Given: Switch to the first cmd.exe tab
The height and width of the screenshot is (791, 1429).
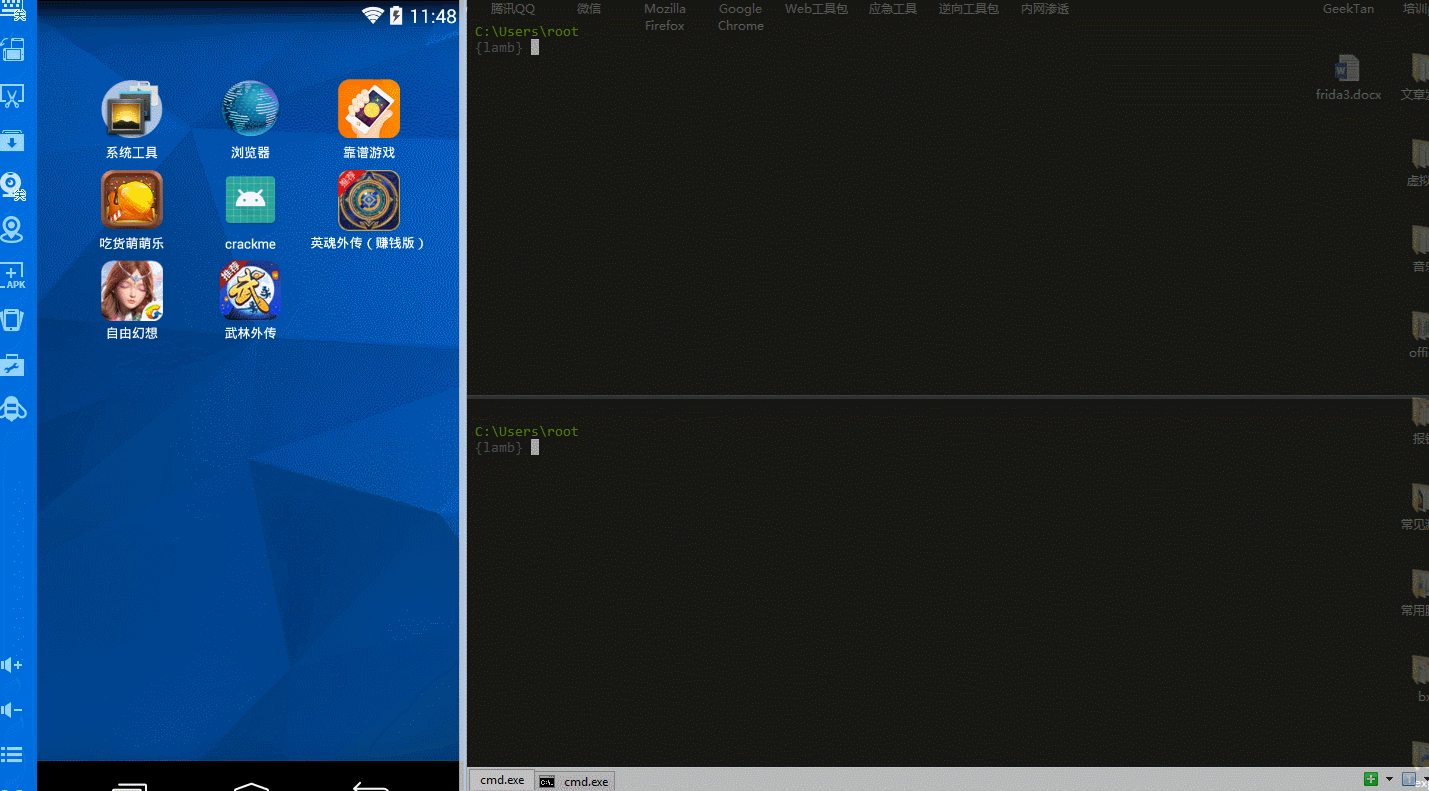Looking at the screenshot, I should coord(502,780).
